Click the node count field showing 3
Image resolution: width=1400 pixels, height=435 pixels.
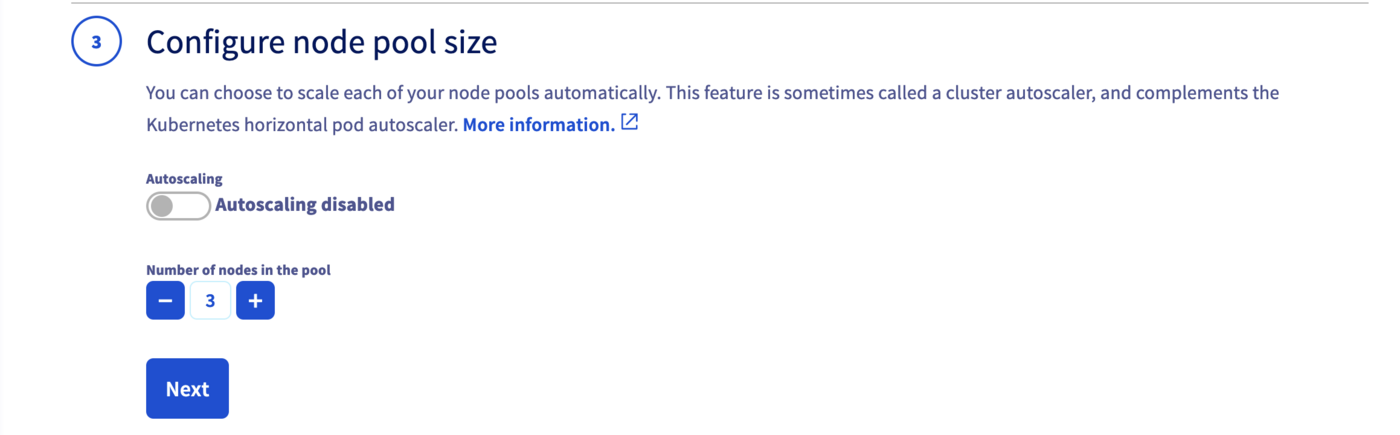coord(210,300)
